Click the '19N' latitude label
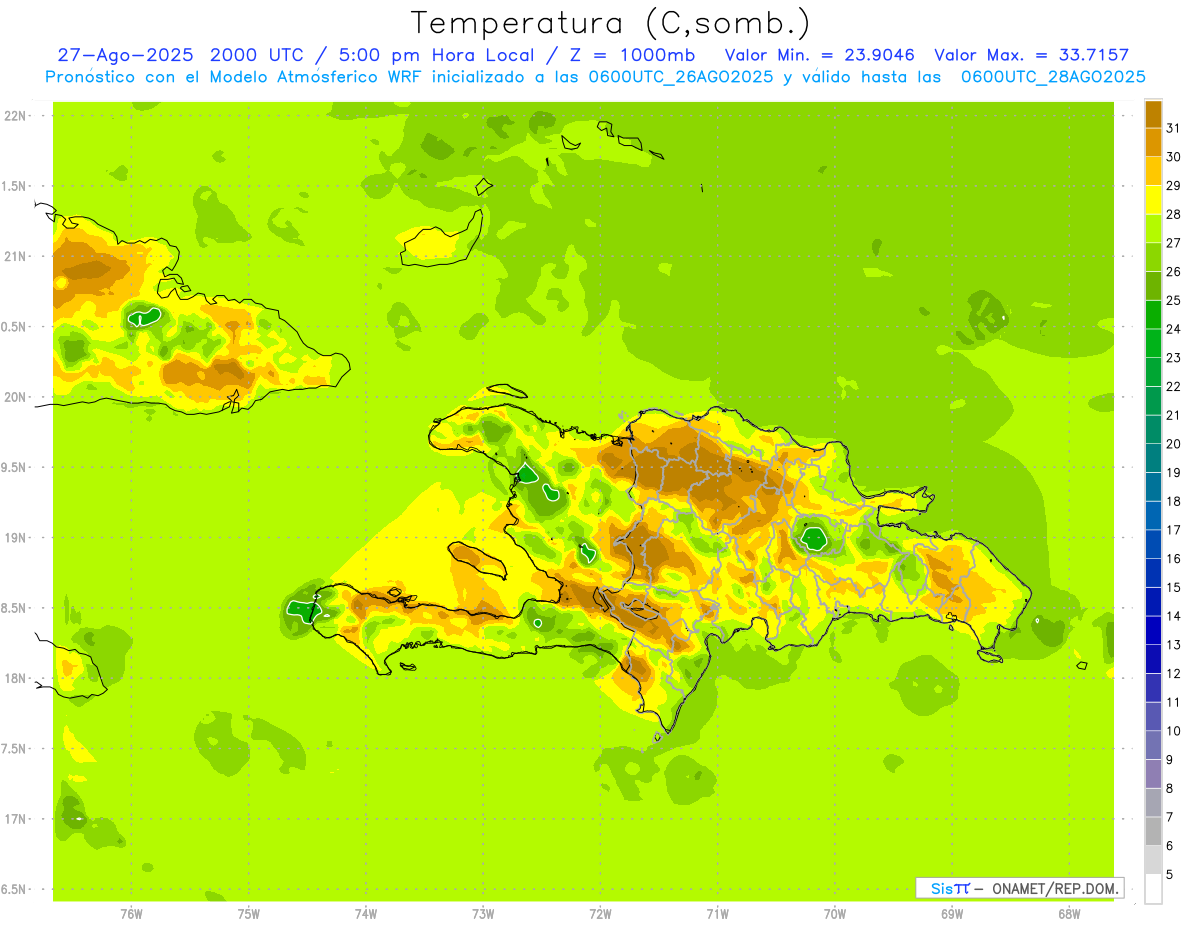The width and height of the screenshot is (1200, 927). tap(15, 538)
